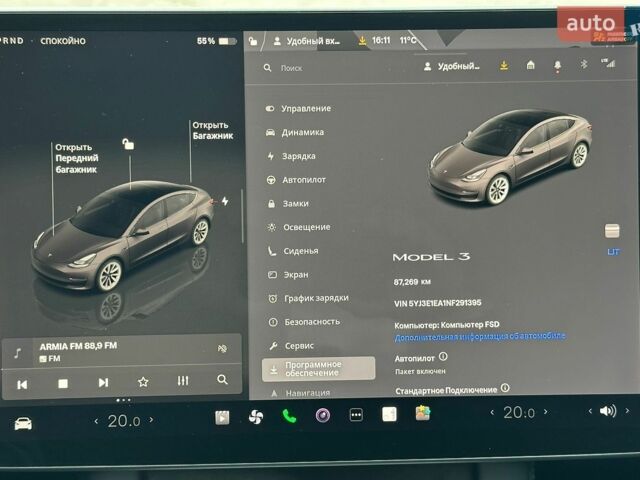Open the notifications bell icon
Viewport: 640px width, 480px height.
558,66
